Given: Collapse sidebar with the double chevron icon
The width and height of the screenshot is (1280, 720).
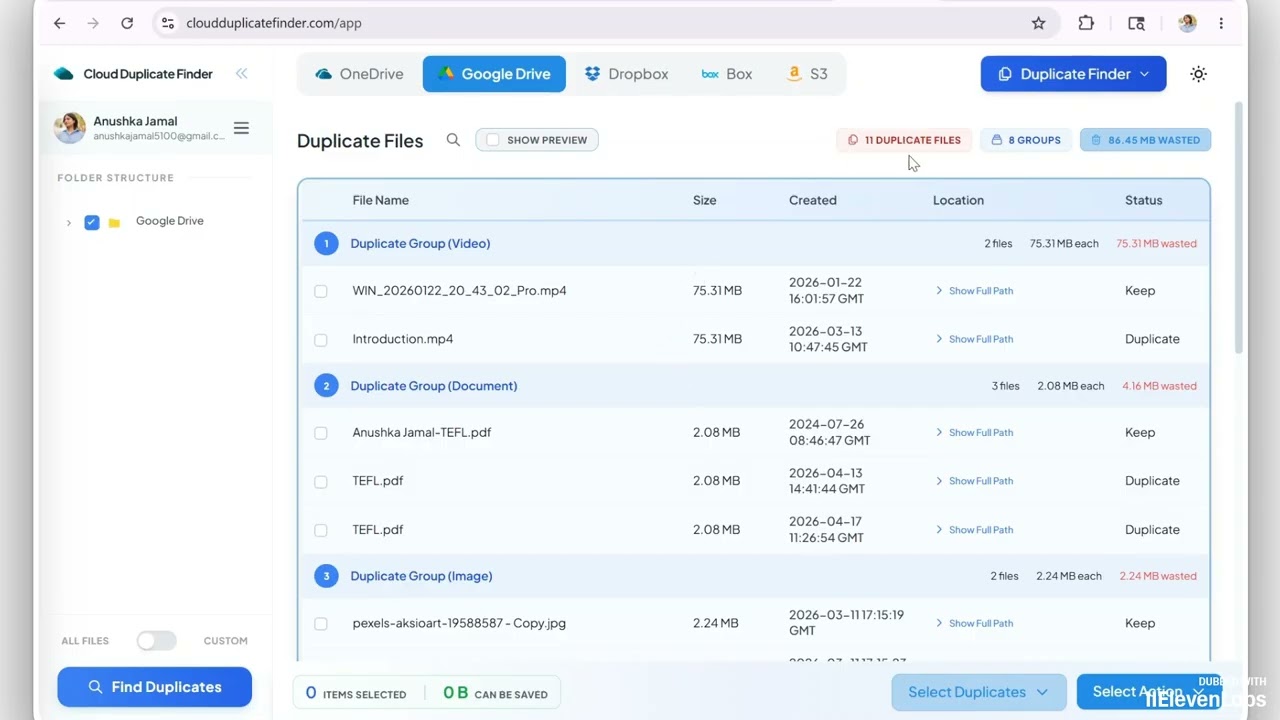Looking at the screenshot, I should 241,74.
